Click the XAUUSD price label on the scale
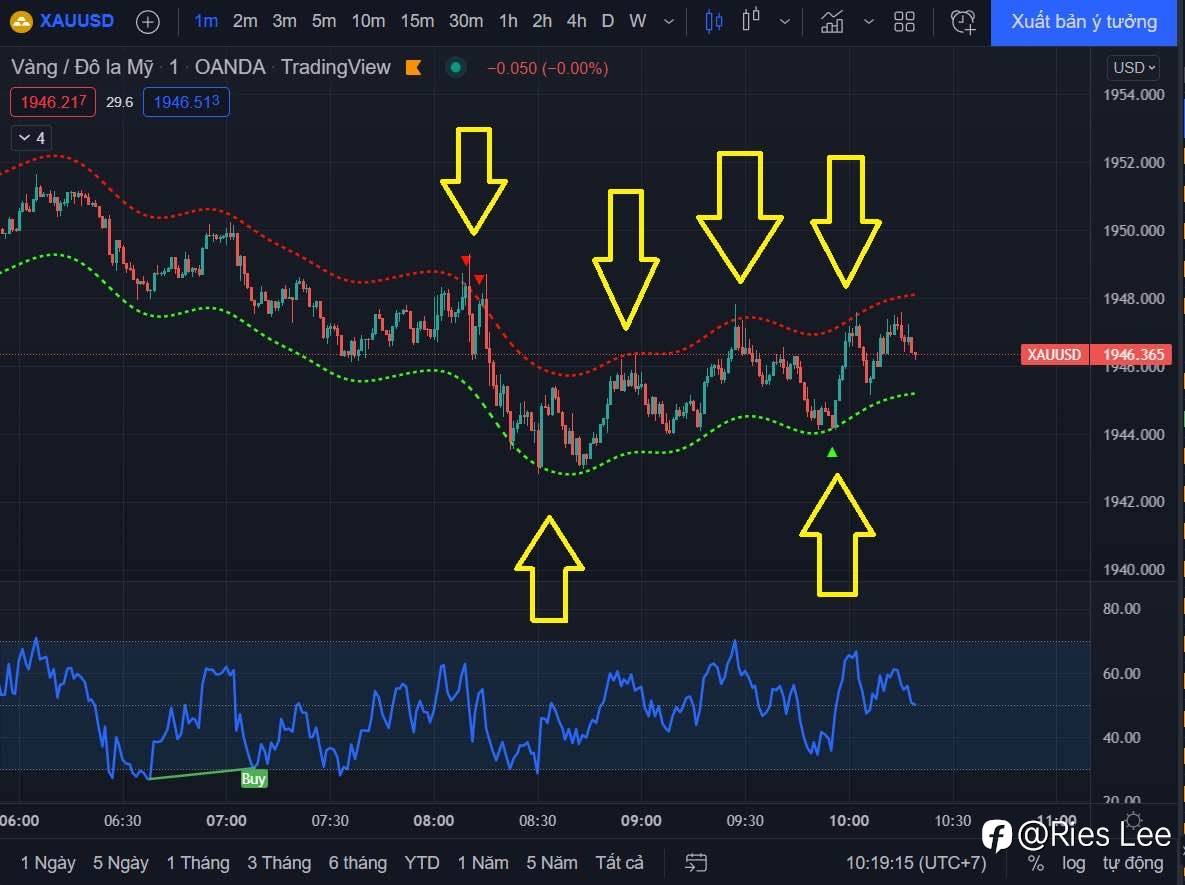This screenshot has height=885, width=1185. pyautogui.click(x=1054, y=354)
